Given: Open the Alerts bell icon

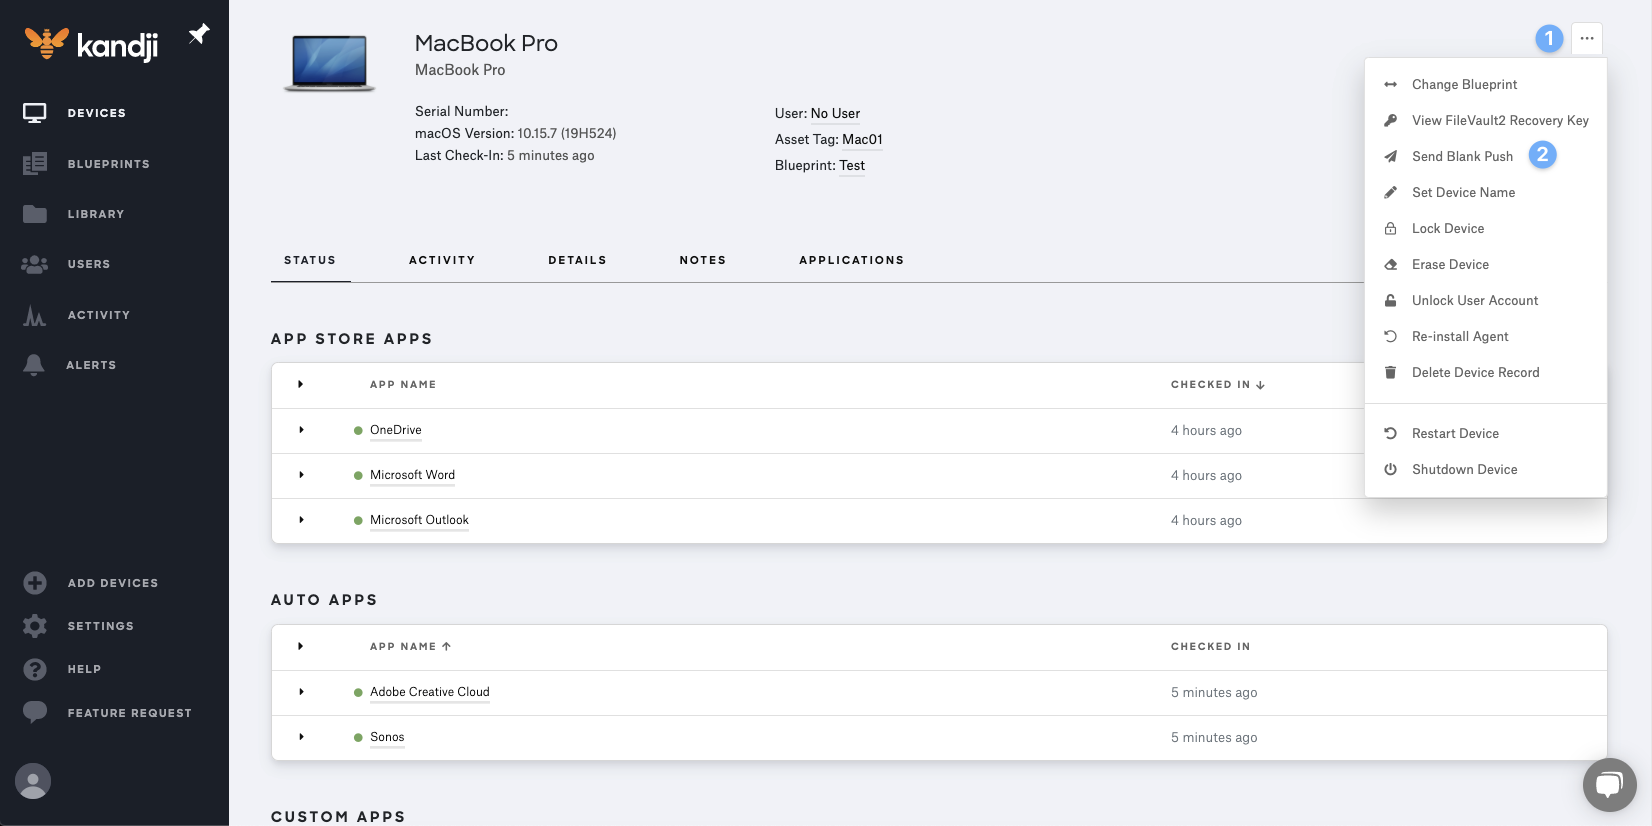Looking at the screenshot, I should pyautogui.click(x=34, y=365).
